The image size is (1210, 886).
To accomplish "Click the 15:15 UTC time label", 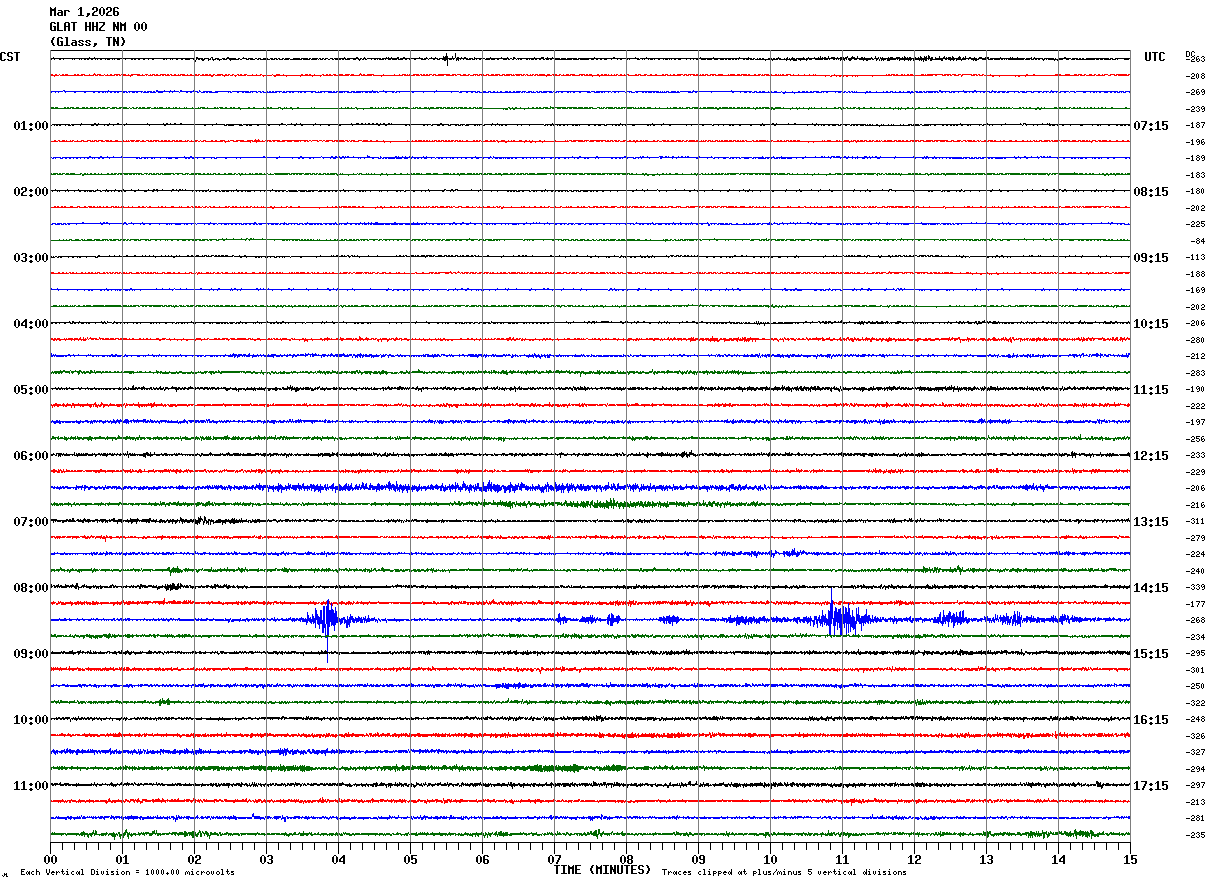I will pyautogui.click(x=1151, y=654).
